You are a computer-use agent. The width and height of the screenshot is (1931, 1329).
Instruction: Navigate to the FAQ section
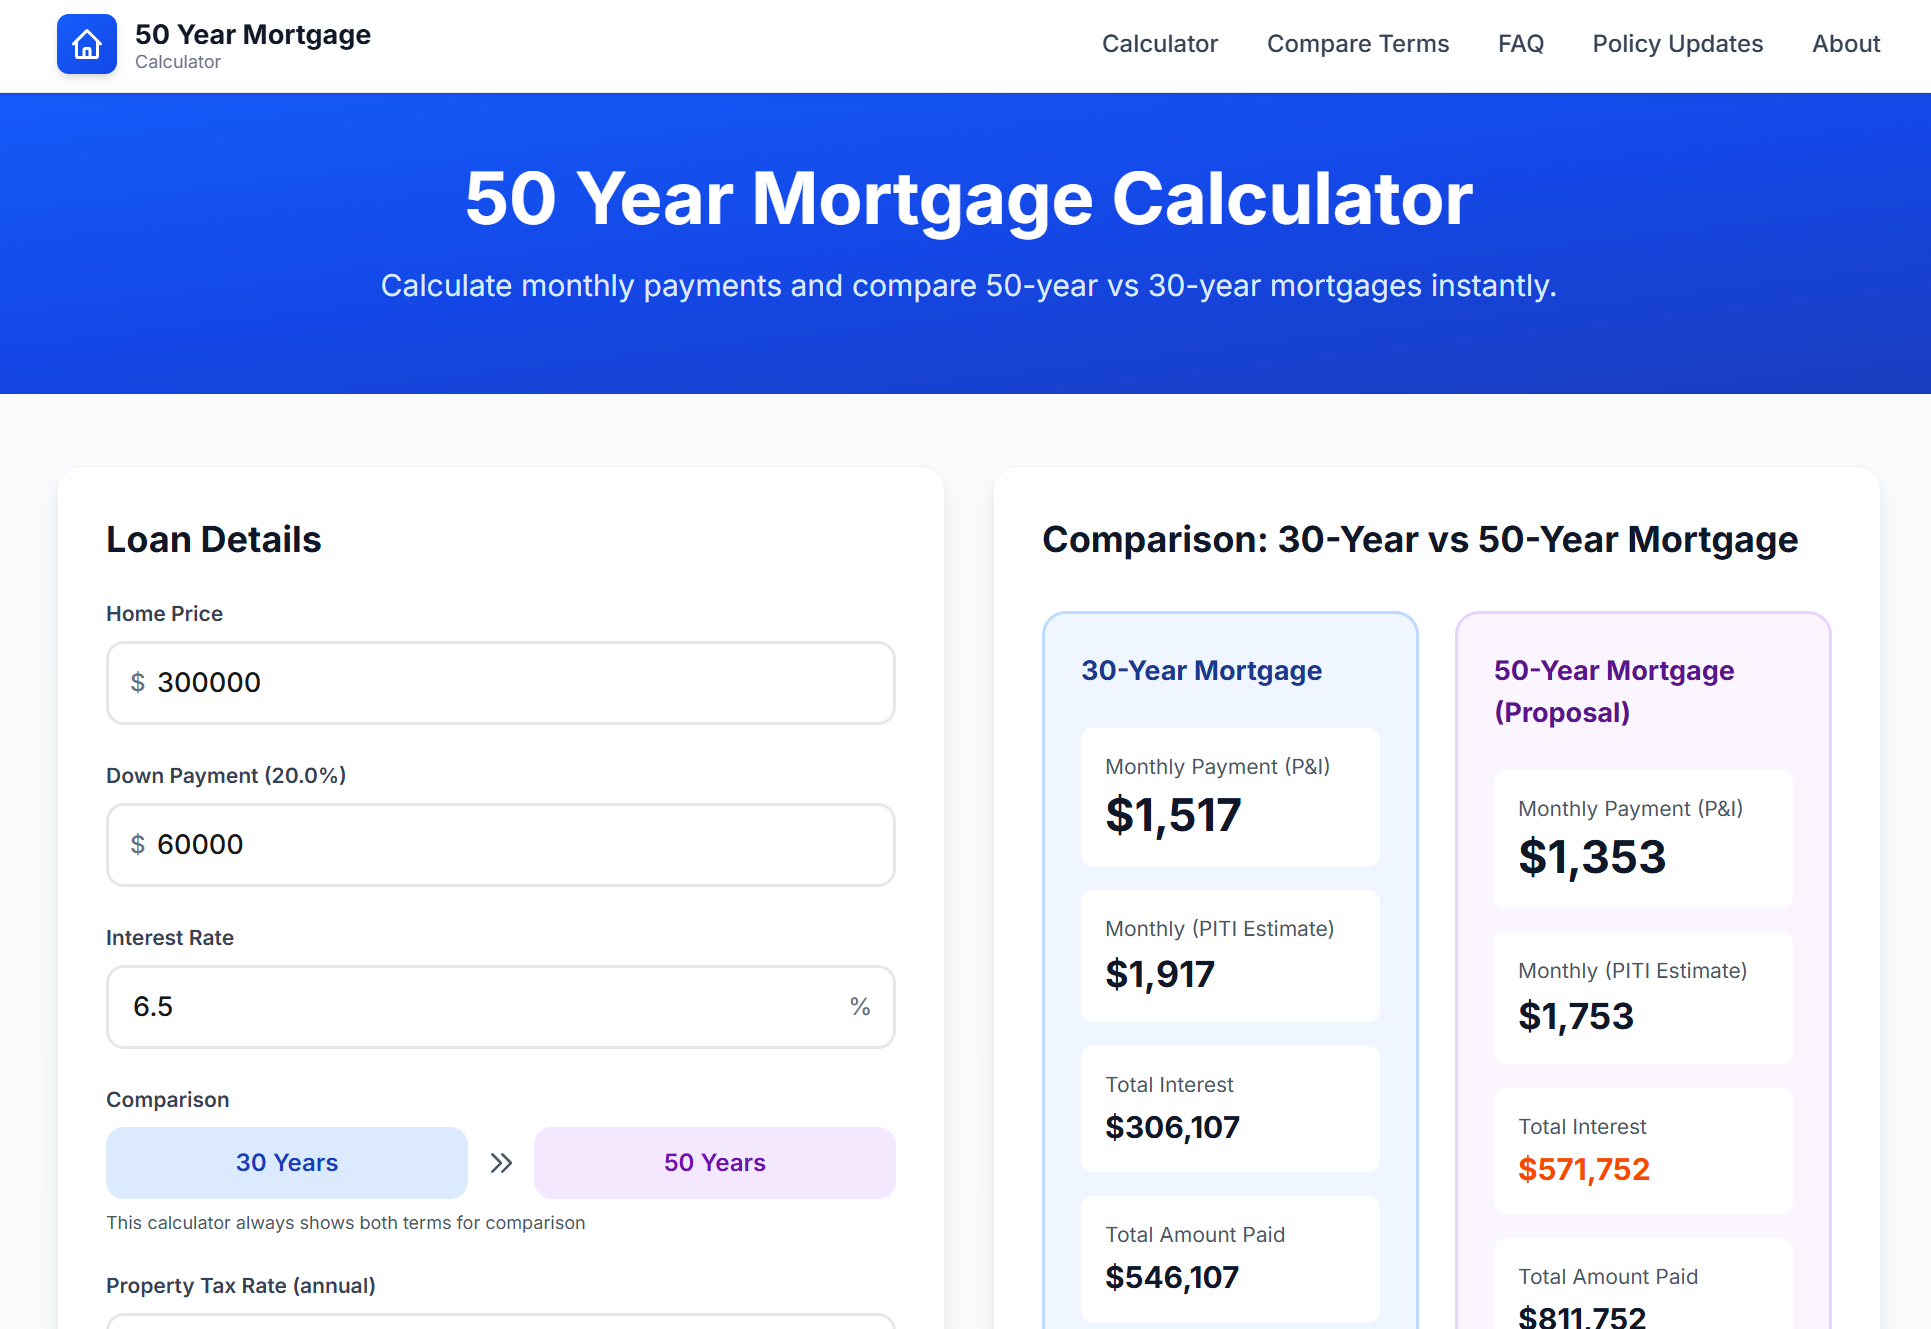click(1520, 44)
